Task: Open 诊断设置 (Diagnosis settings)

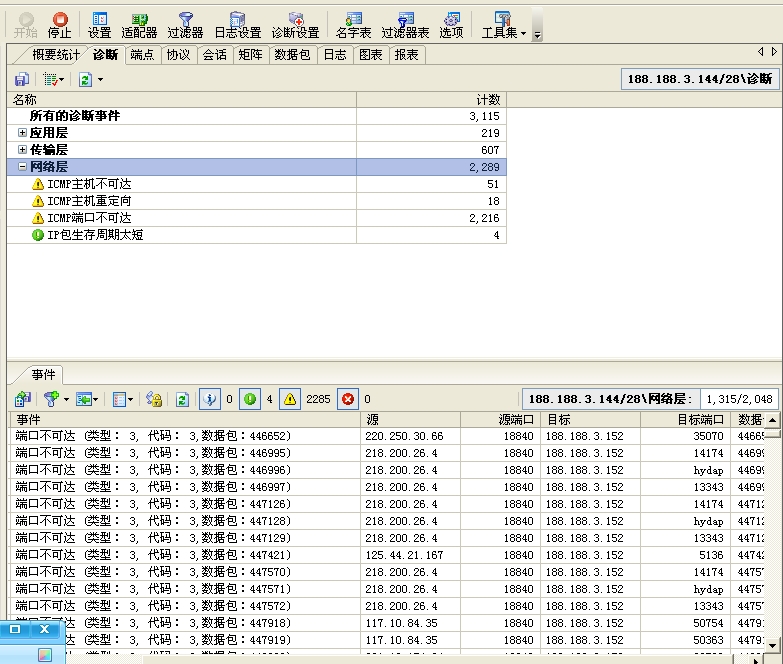Action: coord(296,24)
